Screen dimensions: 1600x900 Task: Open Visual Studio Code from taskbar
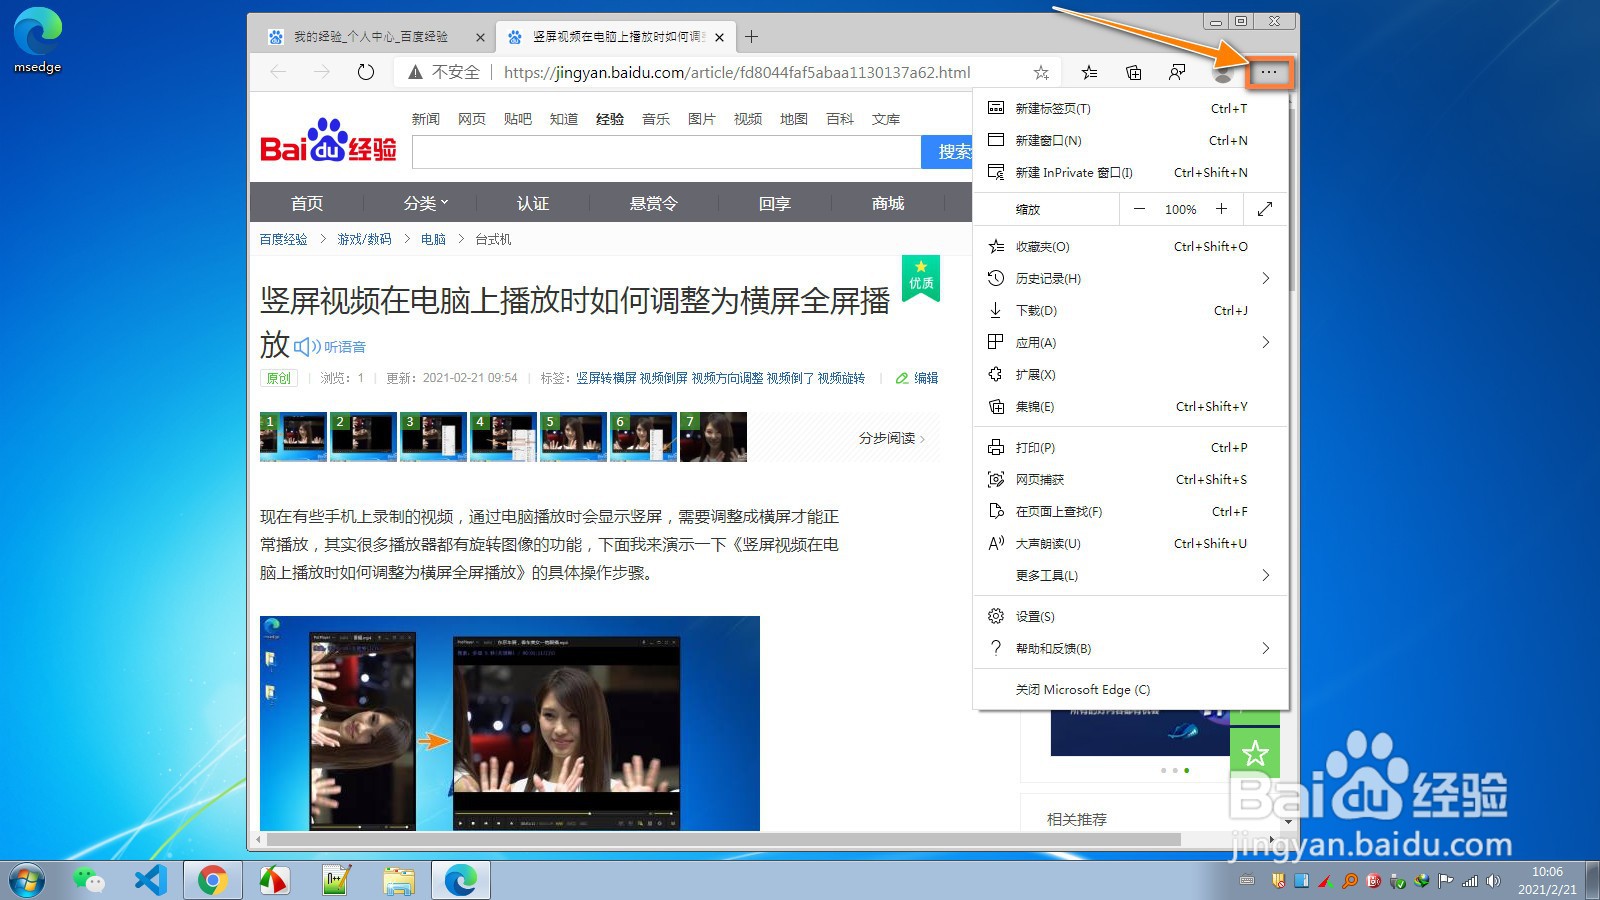[150, 880]
